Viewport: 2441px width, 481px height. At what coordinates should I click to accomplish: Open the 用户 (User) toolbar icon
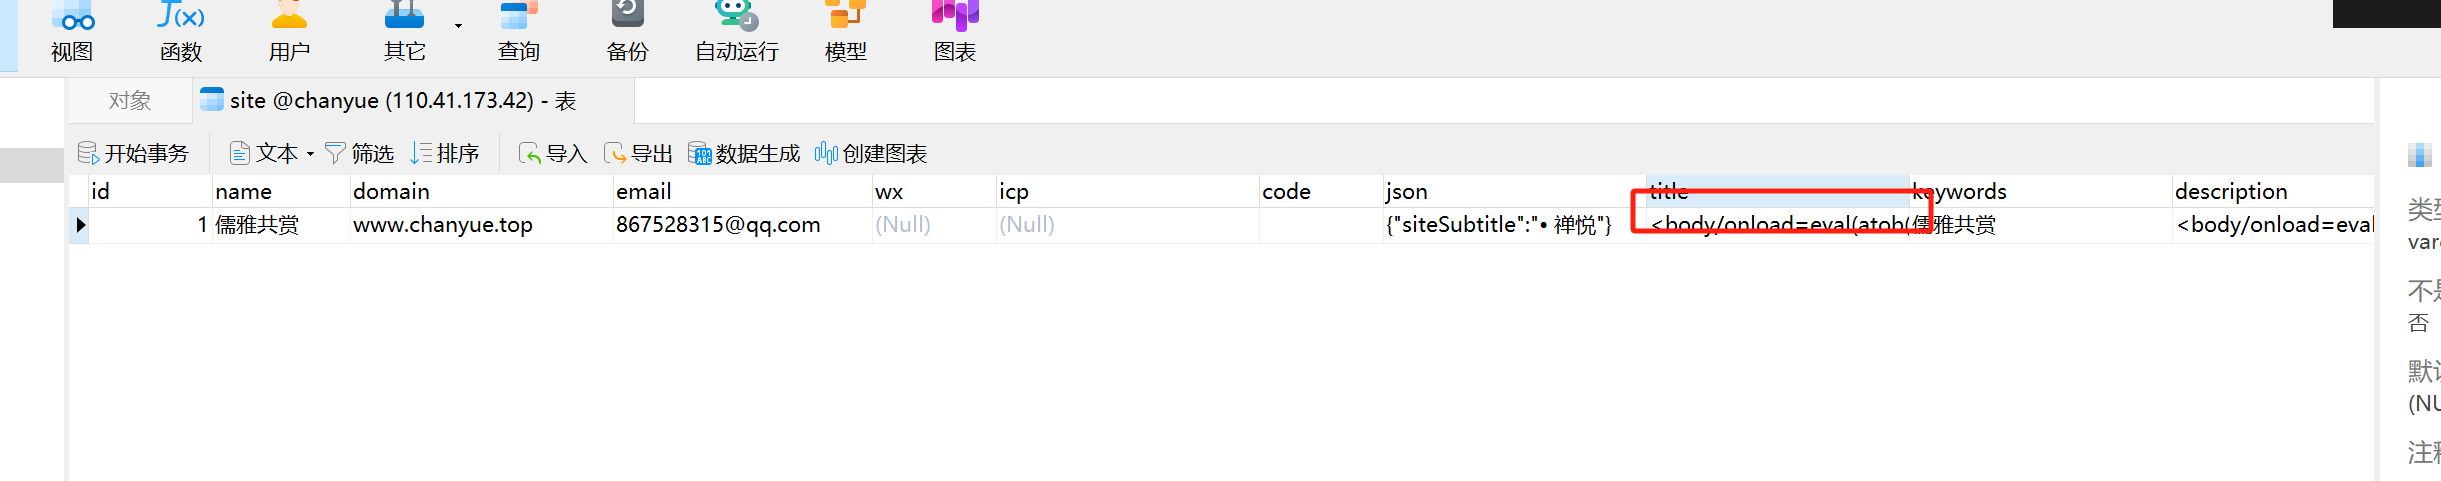coord(289,30)
